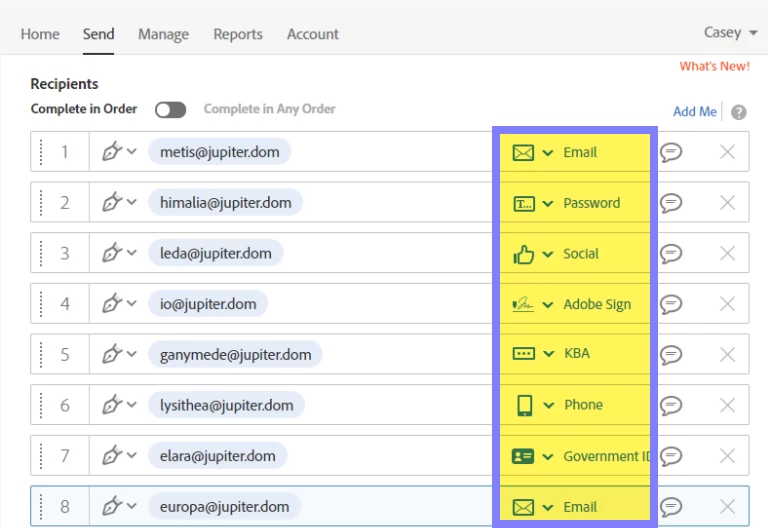Click the leda@jupiter.dom email chip
This screenshot has height=528, width=768.
(216, 253)
